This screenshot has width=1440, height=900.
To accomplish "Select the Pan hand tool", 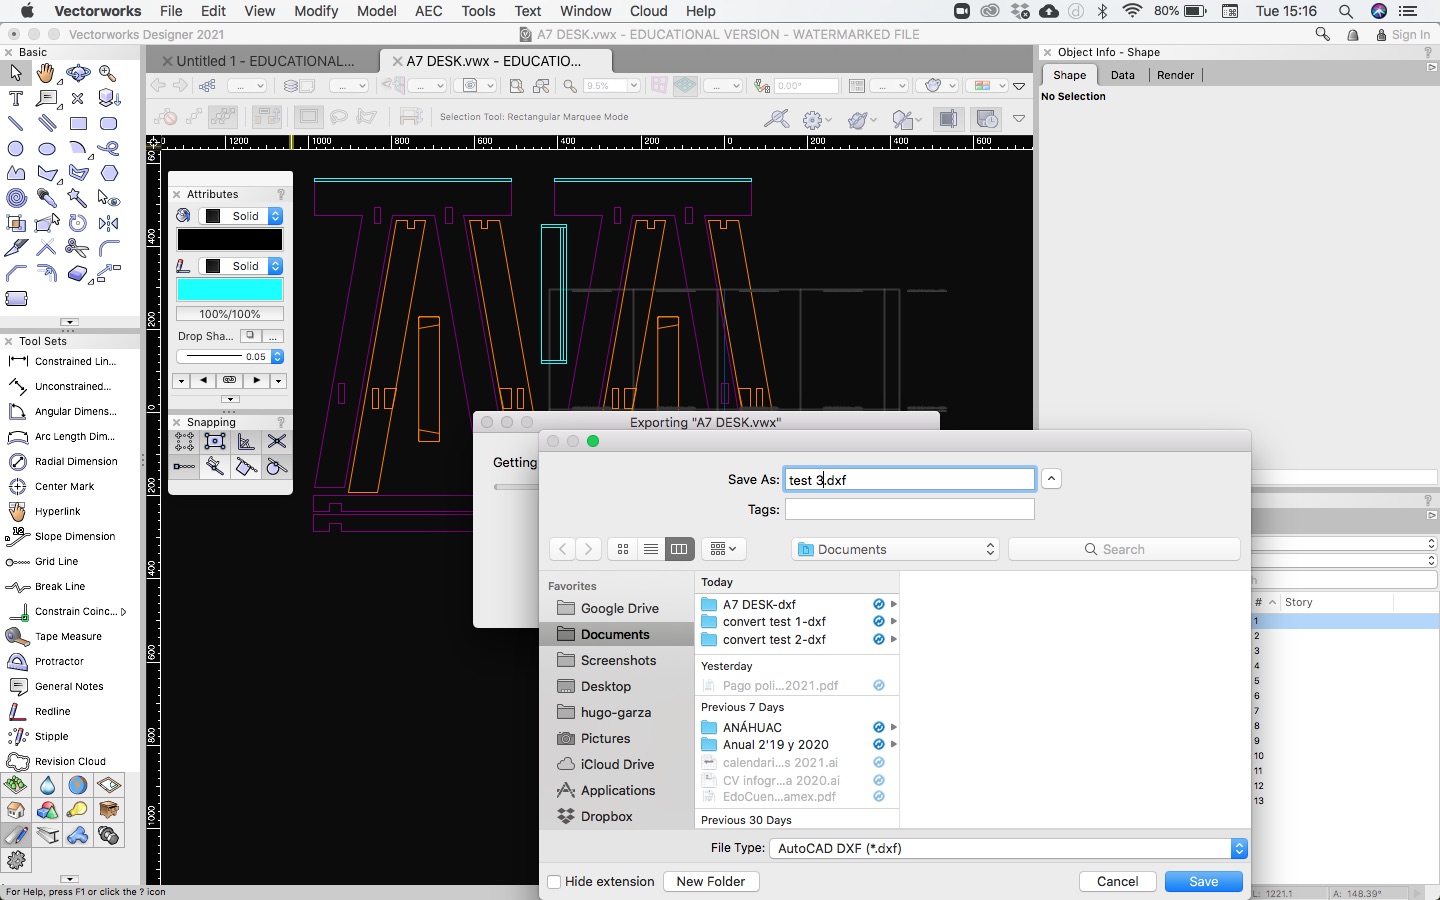I will [46, 74].
